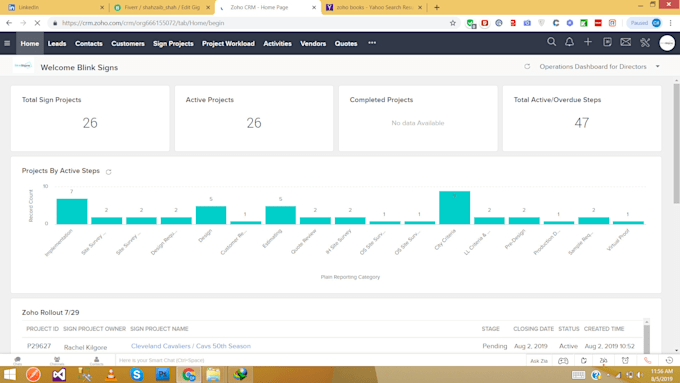Screen dimensions: 680x383
Task: Open the hamburger sidebar menu
Action: click(7, 43)
